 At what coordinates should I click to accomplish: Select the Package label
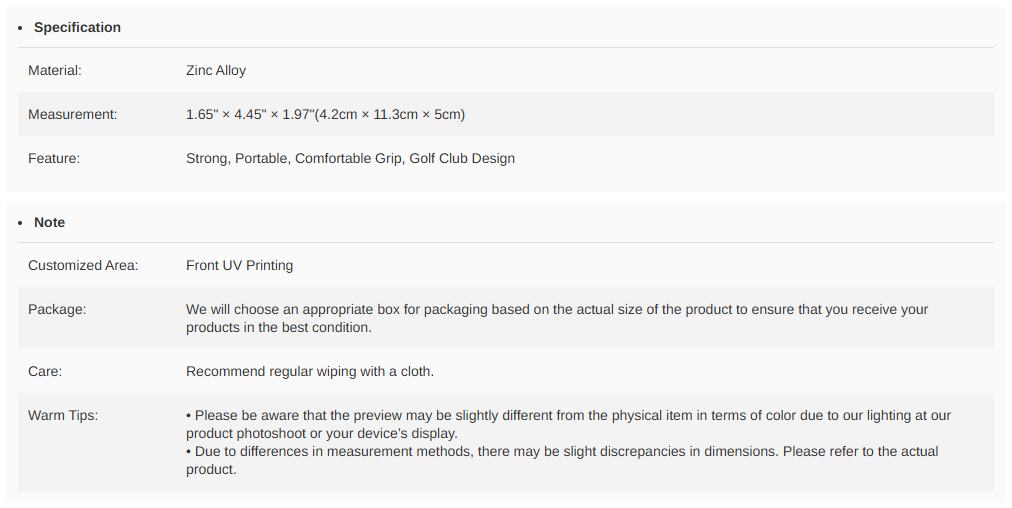(57, 310)
